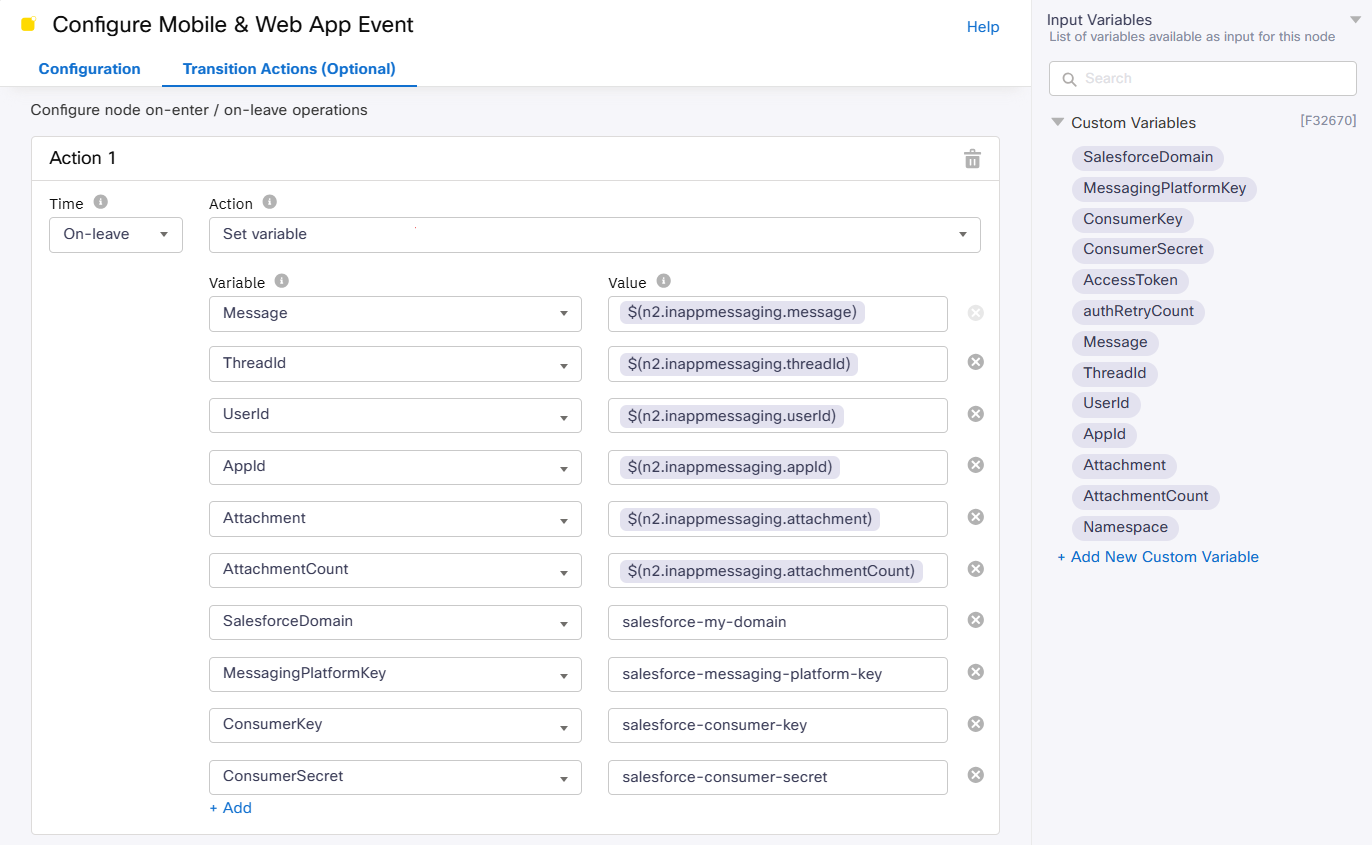
Task: Click the info icon next to Time
Action: point(100,202)
